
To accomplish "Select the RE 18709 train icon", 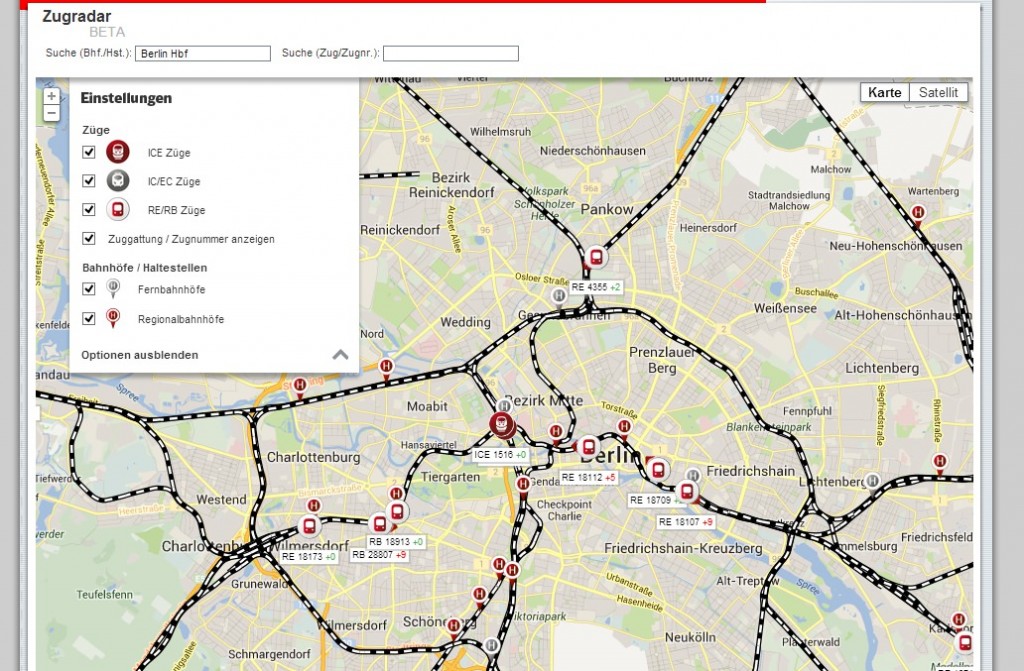I will pyautogui.click(x=658, y=470).
